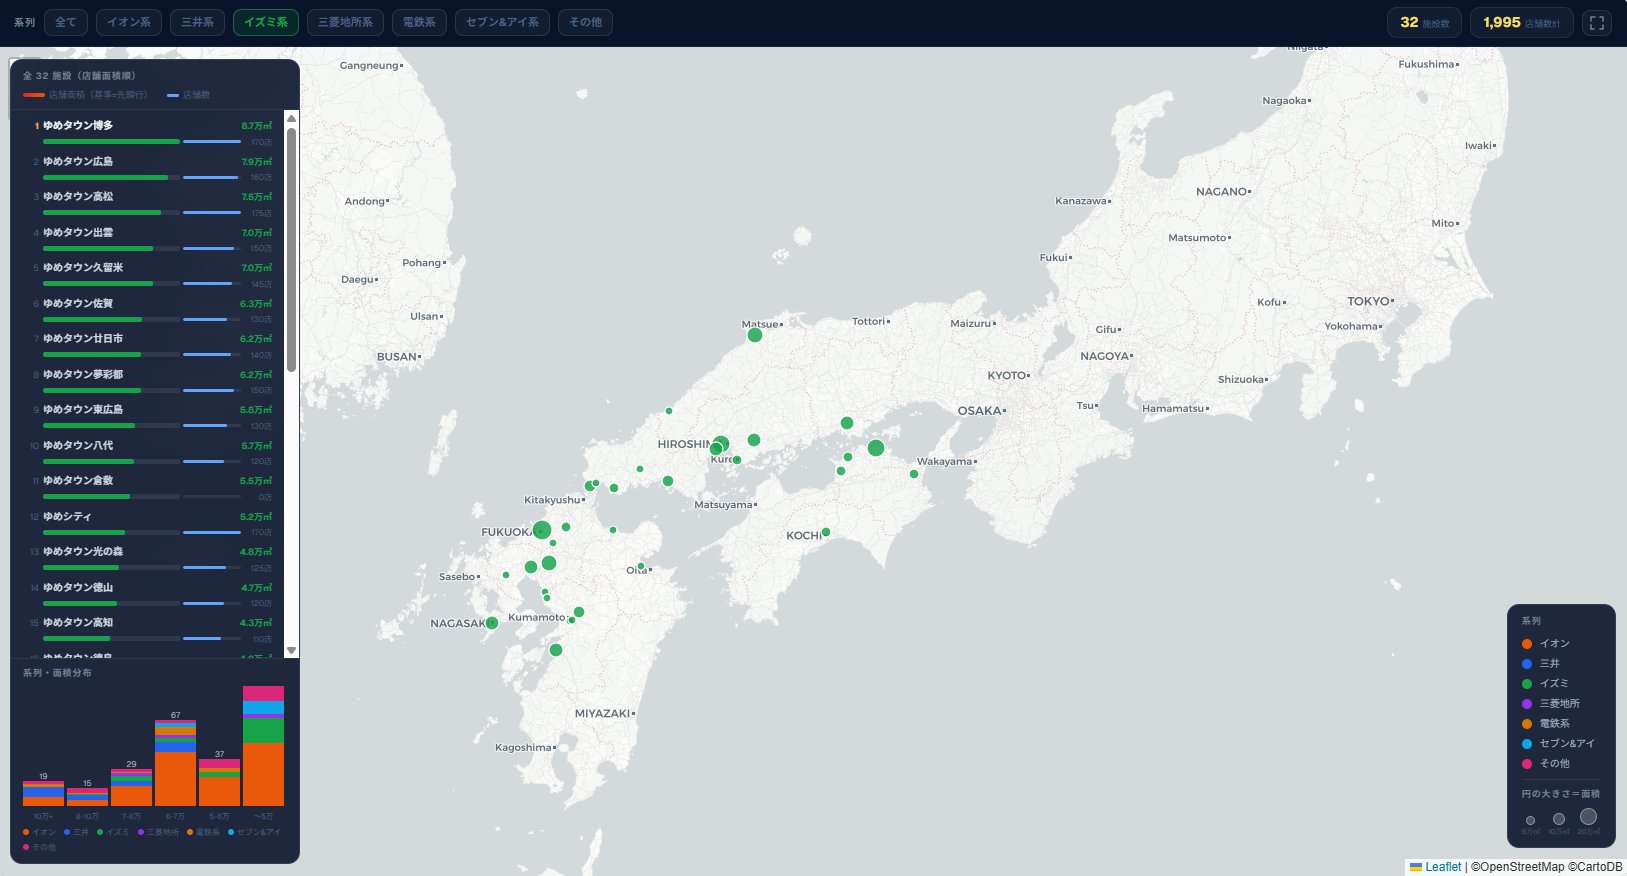The height and width of the screenshot is (876, 1627).
Task: Click the facility list scroll-down arrow
Action: point(292,650)
